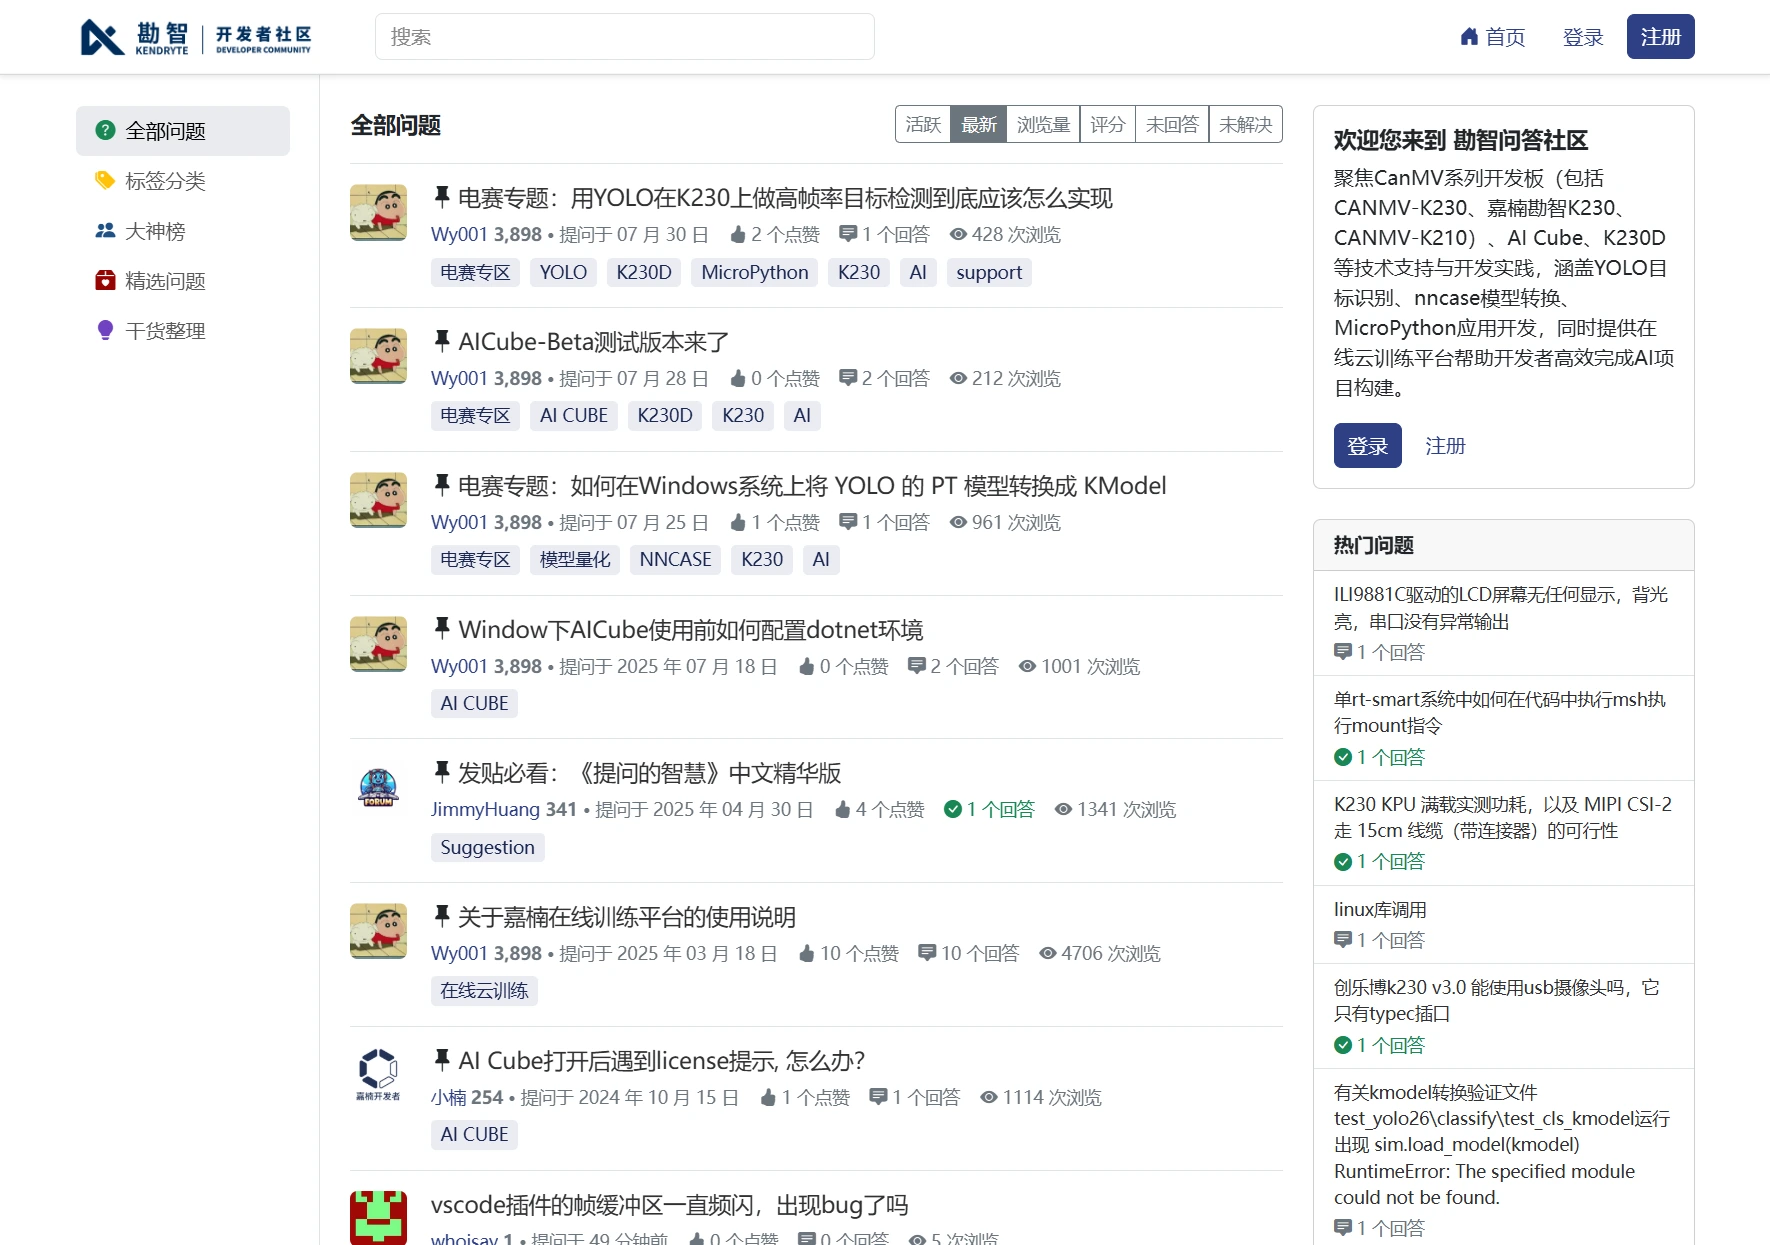Open the 首页 home link

[x=1492, y=37]
